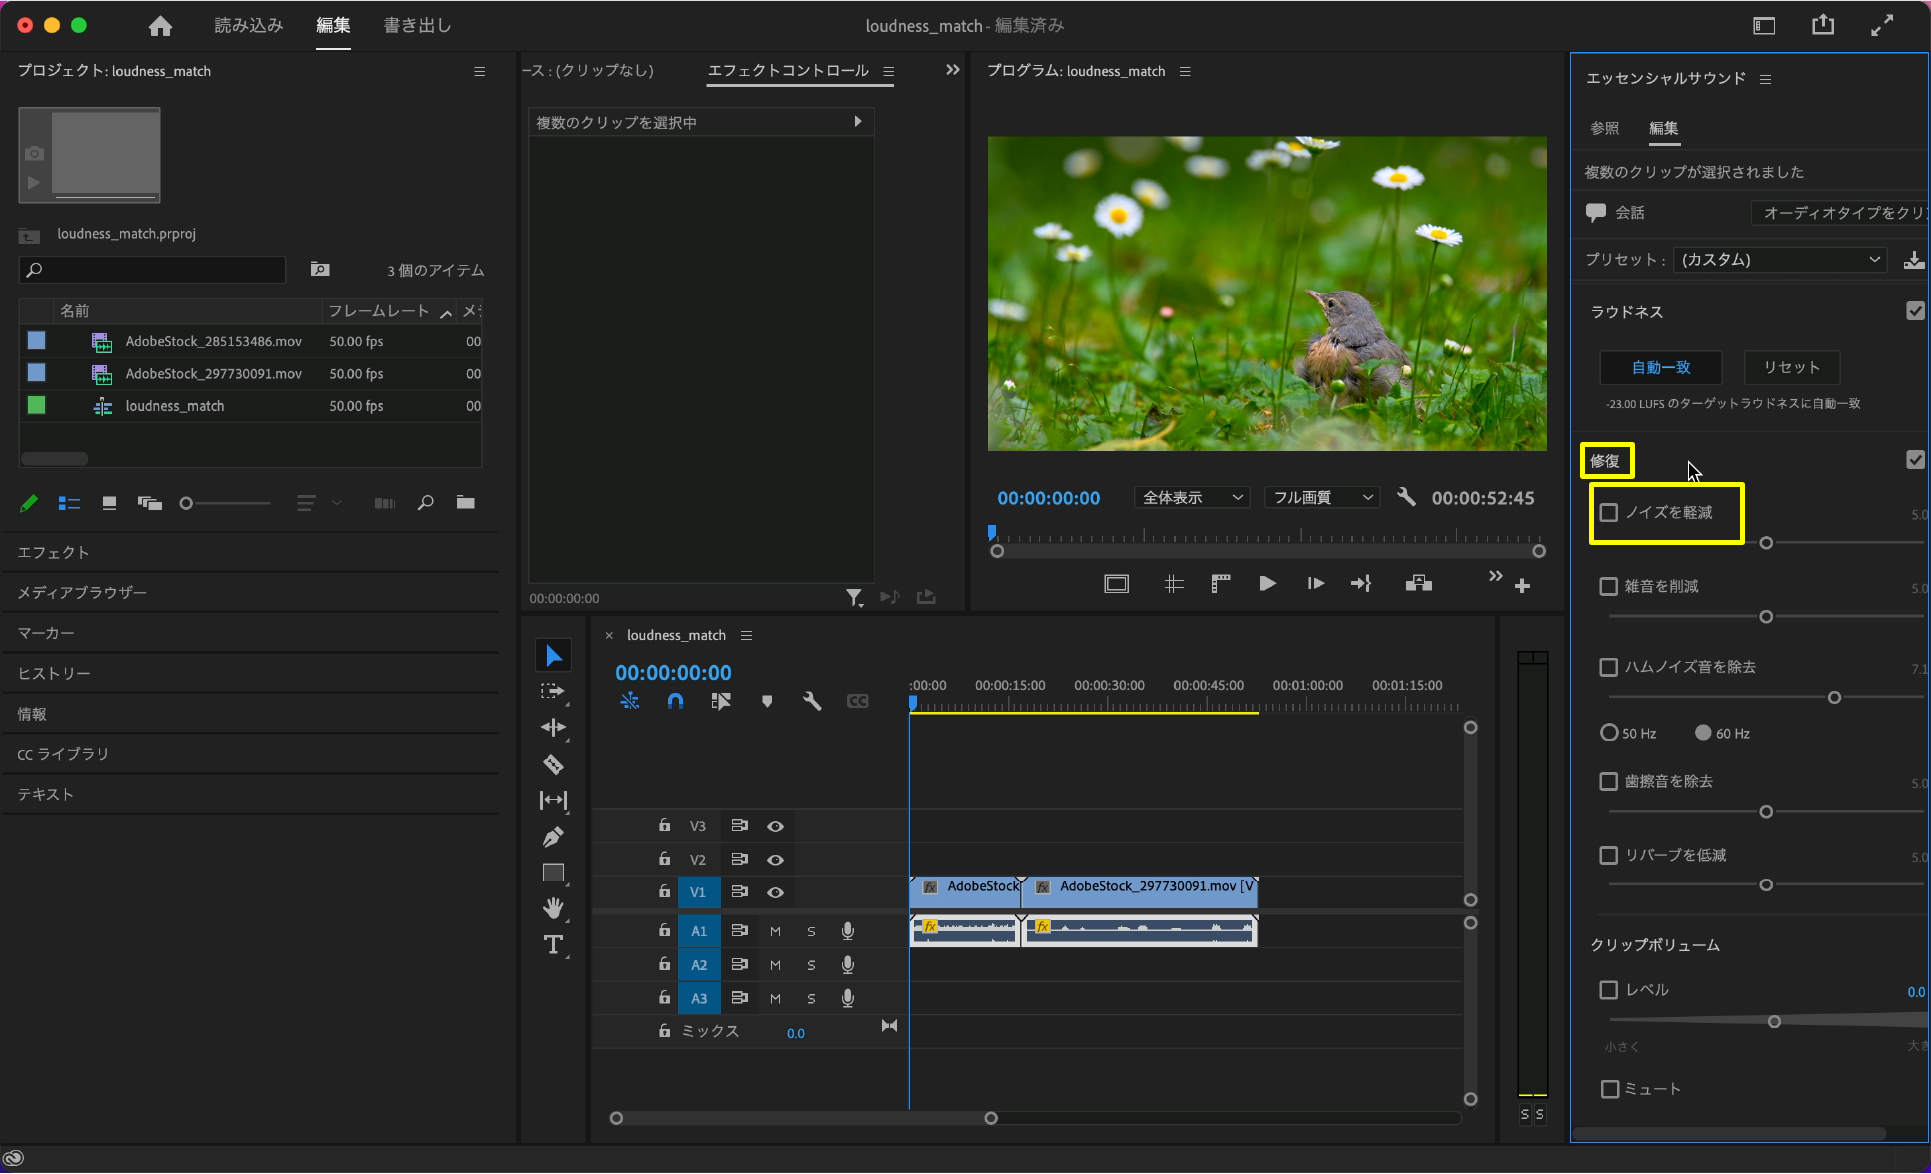
Task: Click the リセット button
Action: click(1791, 367)
